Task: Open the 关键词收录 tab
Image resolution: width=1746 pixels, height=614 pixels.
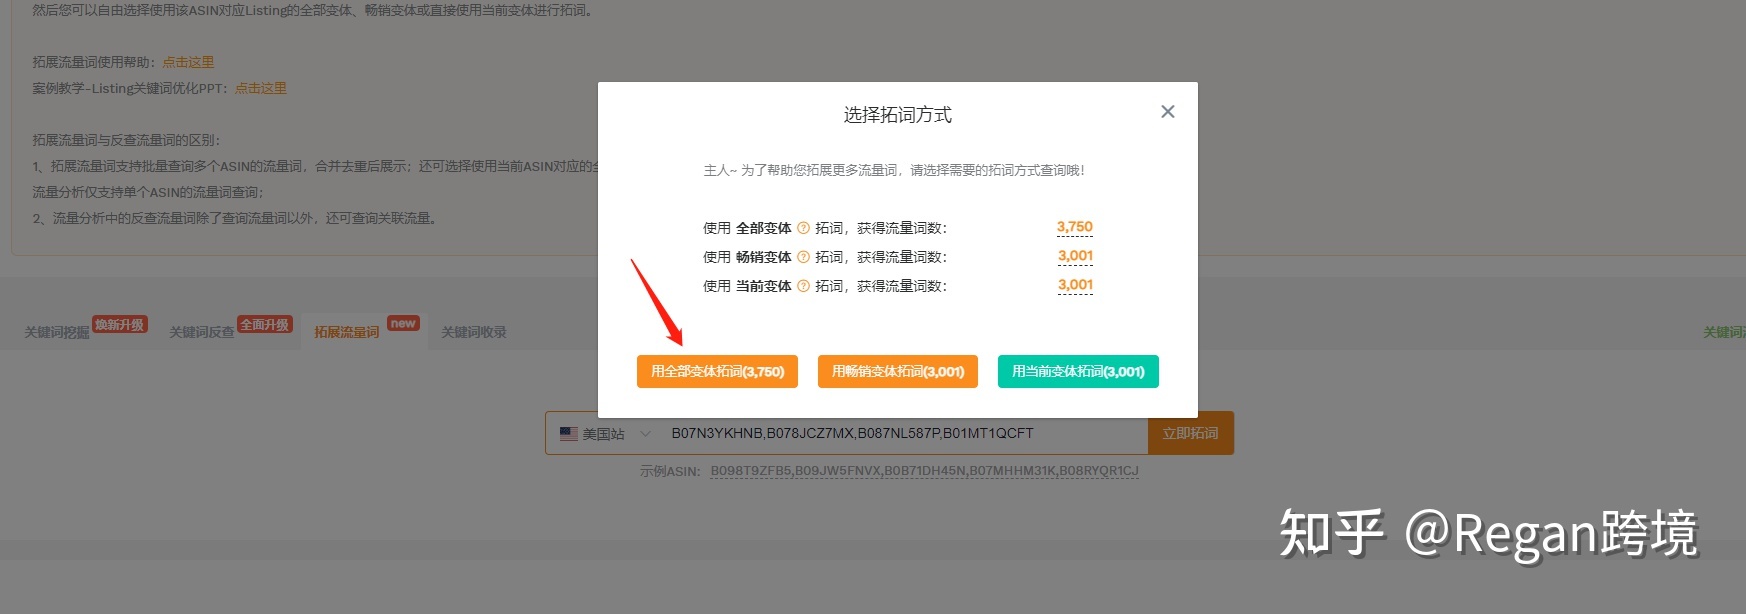Action: point(474,332)
